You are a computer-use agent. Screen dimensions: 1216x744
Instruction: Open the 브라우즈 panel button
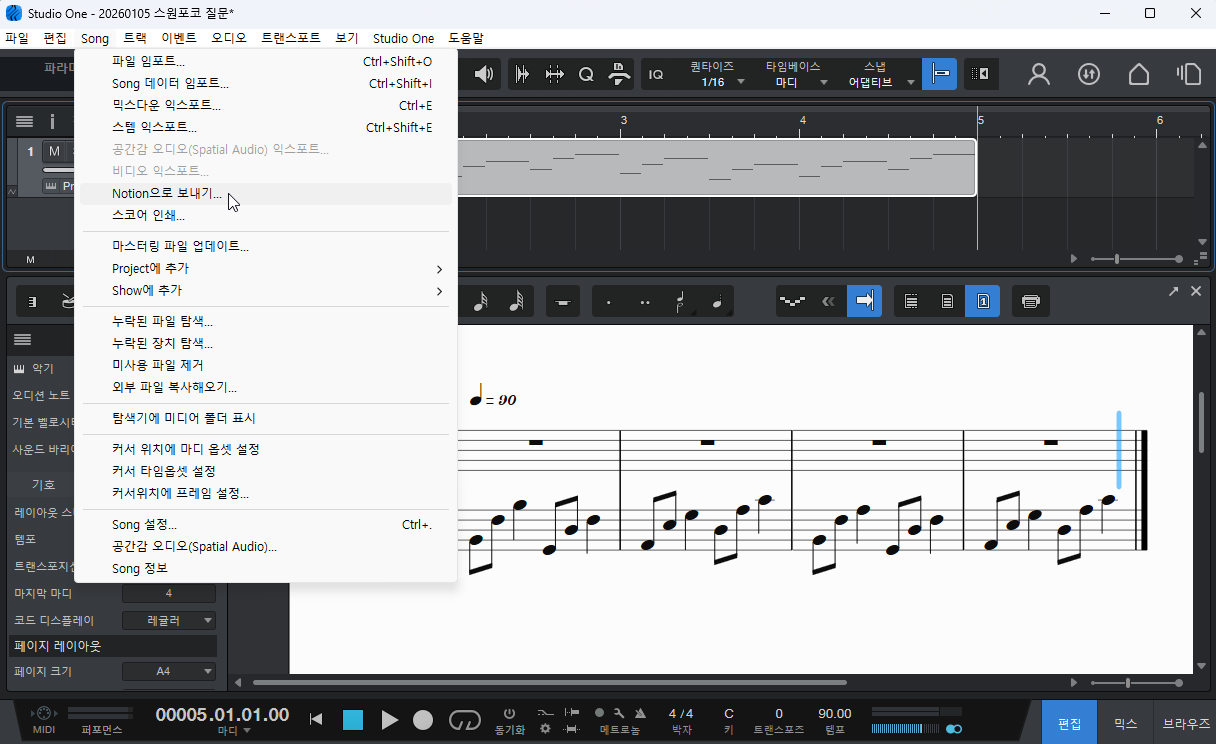[x=1185, y=723]
